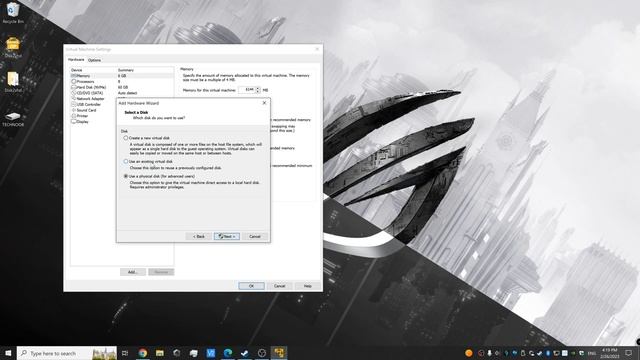This screenshot has height=360, width=640.
Task: Open the Recycle Bin desktop icon
Action: (x=13, y=13)
